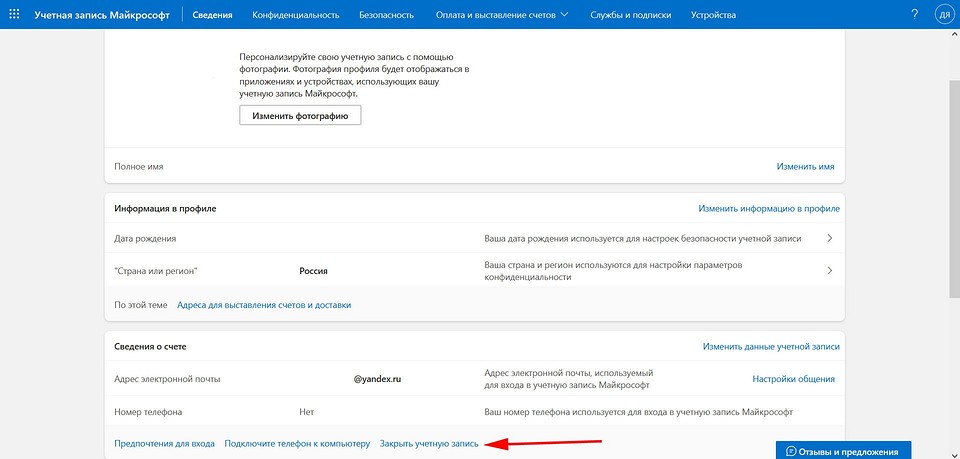Expand Оплата и выставление счетов dropdown
This screenshot has height=459, width=960.
coord(502,15)
